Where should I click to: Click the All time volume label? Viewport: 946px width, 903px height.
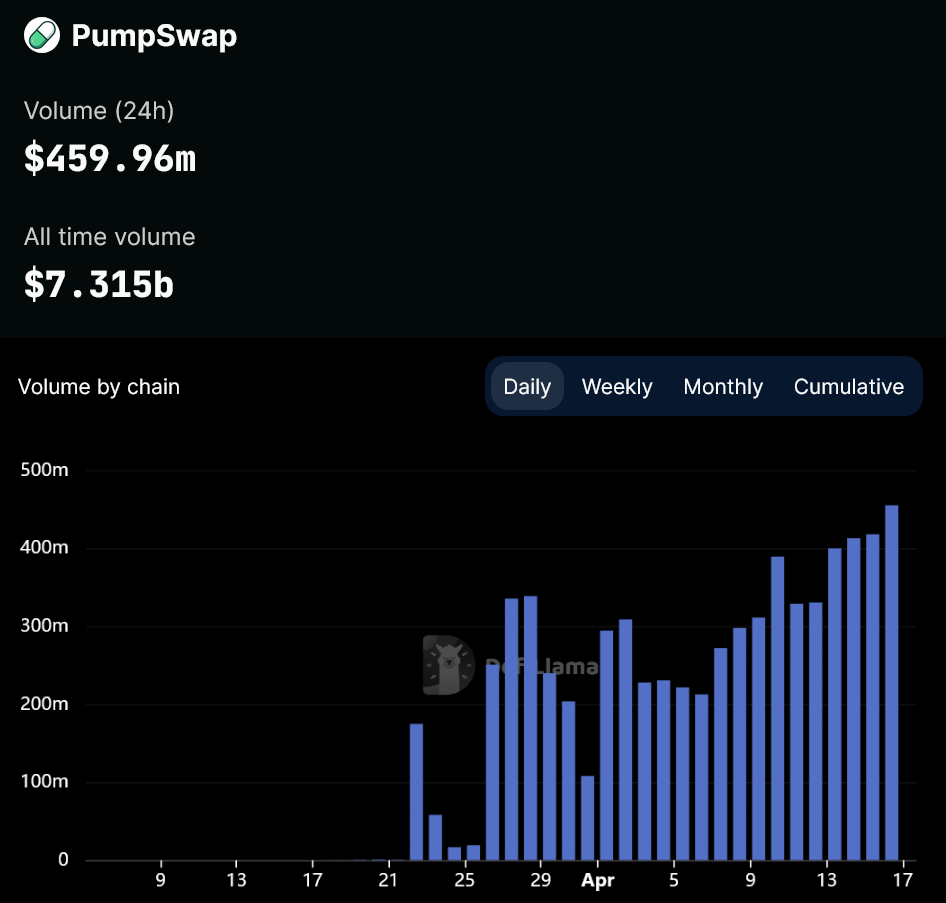(x=110, y=237)
